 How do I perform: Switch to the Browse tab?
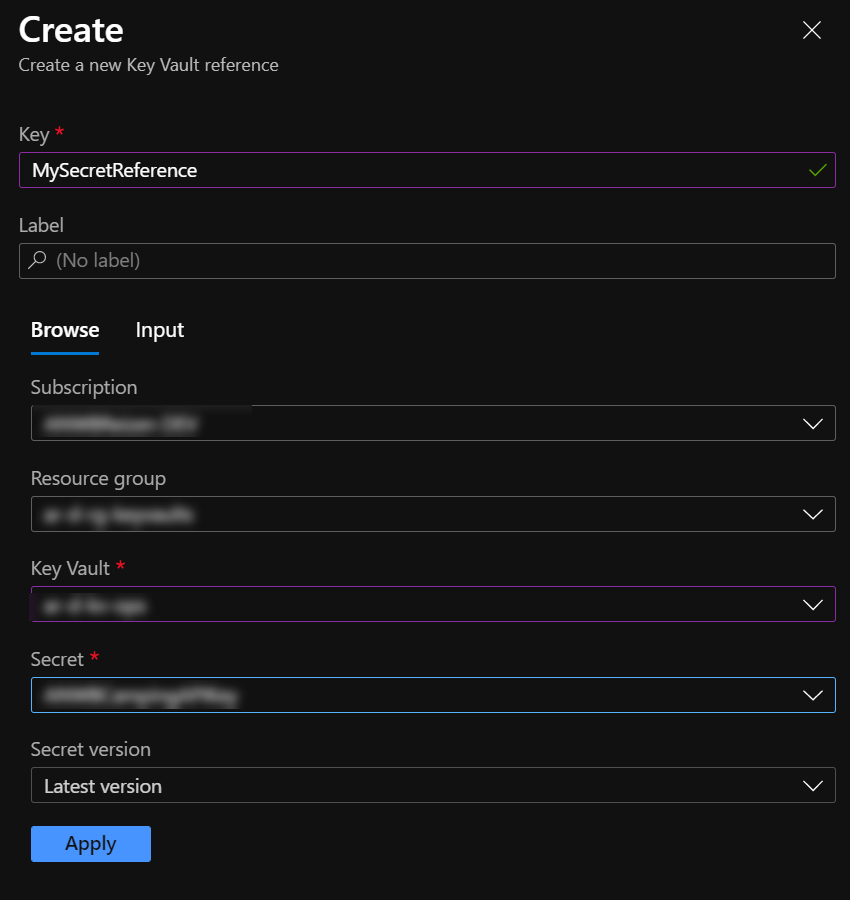coord(65,330)
